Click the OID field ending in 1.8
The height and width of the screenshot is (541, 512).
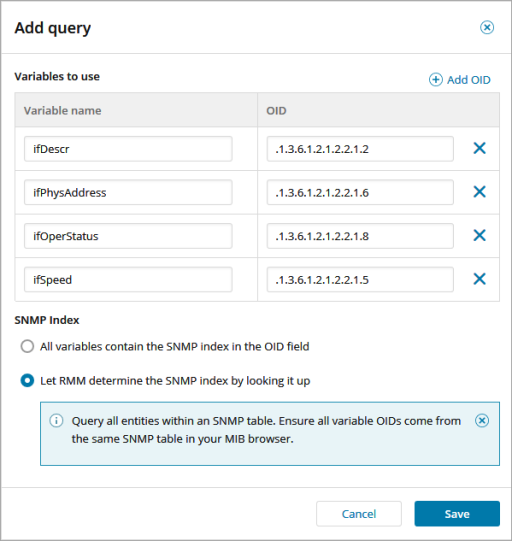click(x=360, y=236)
